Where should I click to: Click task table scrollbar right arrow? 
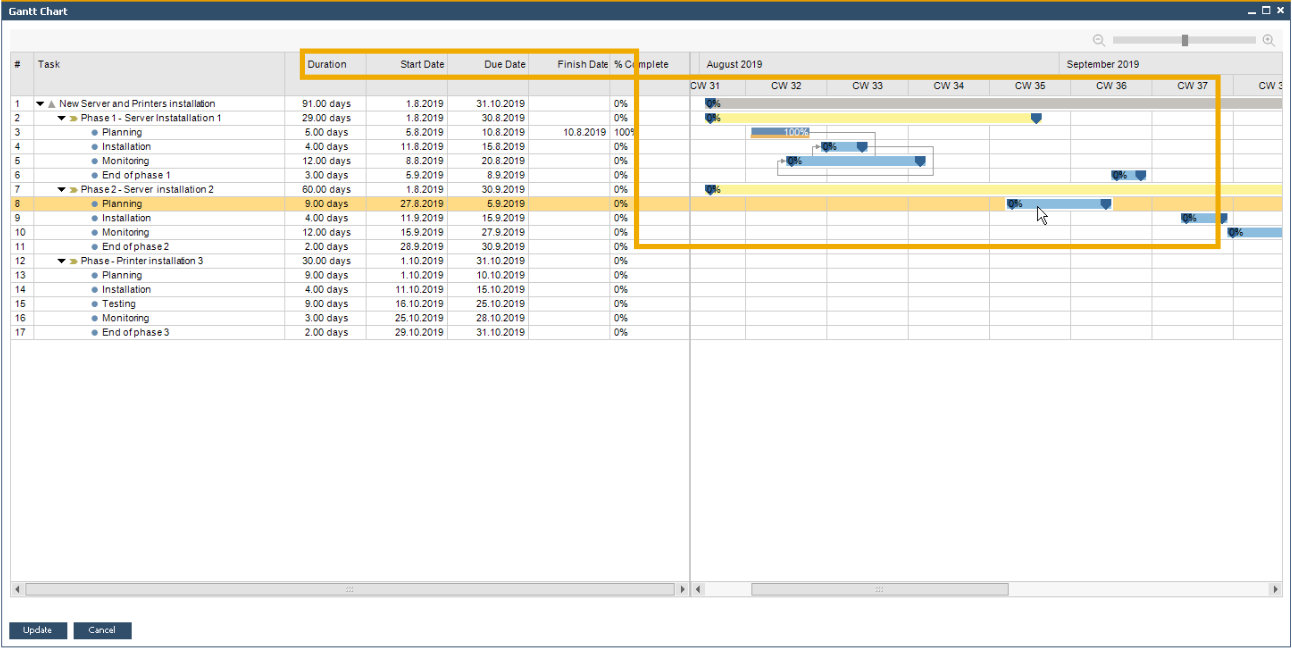[683, 590]
